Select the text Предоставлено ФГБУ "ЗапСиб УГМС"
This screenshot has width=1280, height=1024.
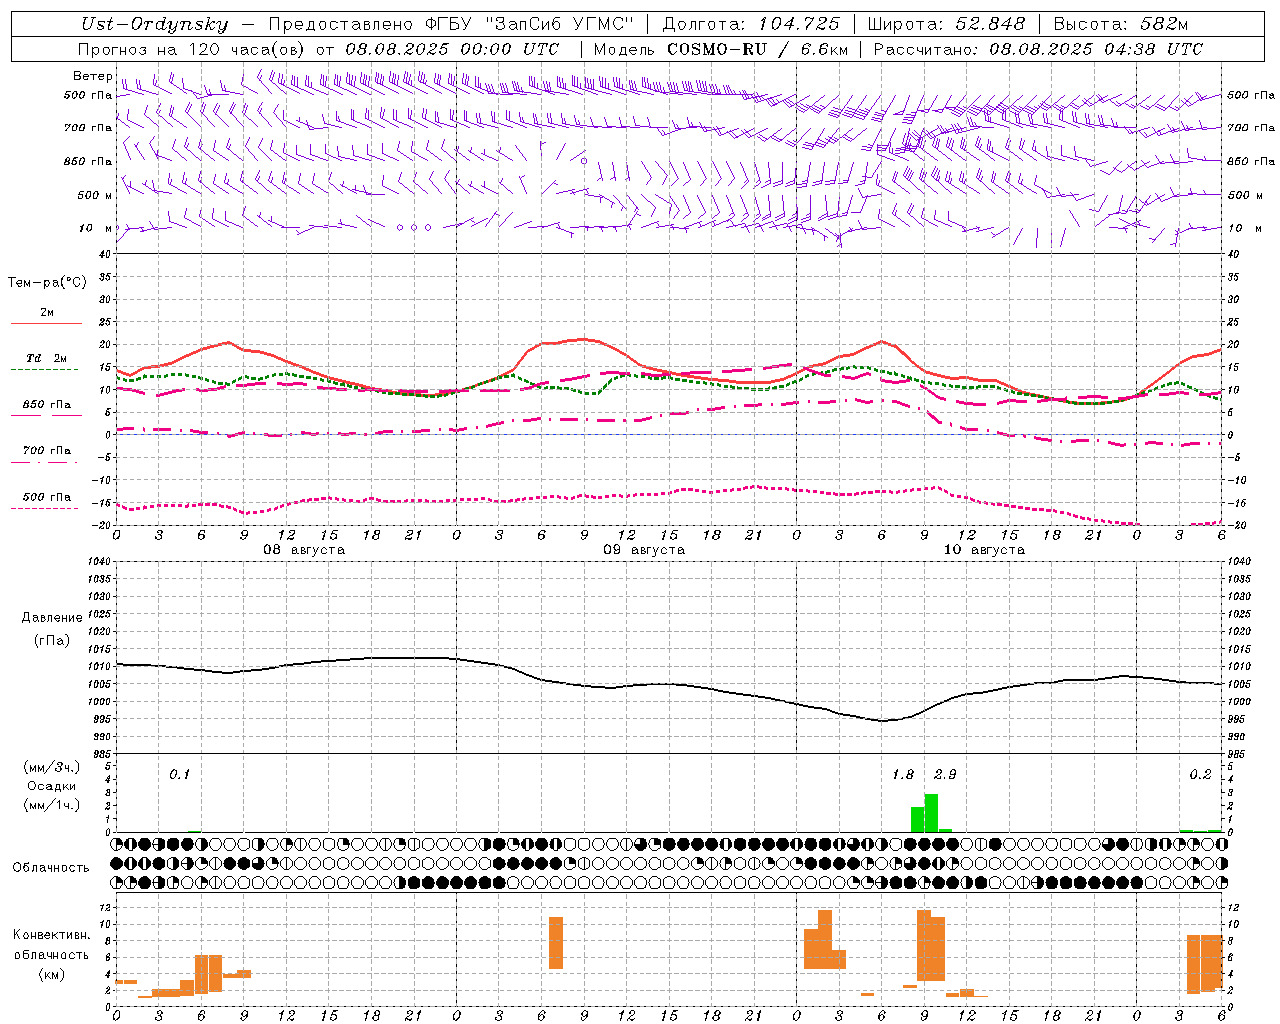pyautogui.click(x=451, y=24)
